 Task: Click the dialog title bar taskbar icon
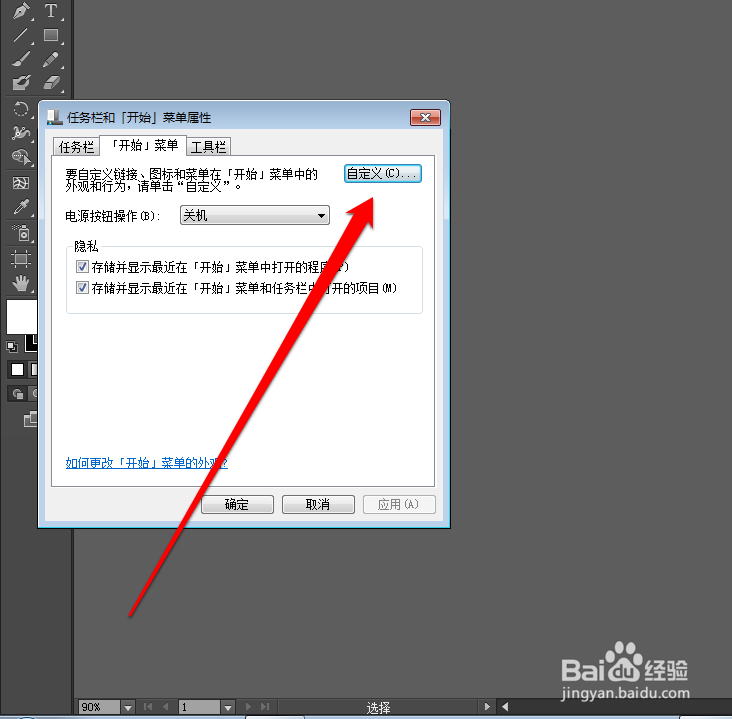coord(55,117)
